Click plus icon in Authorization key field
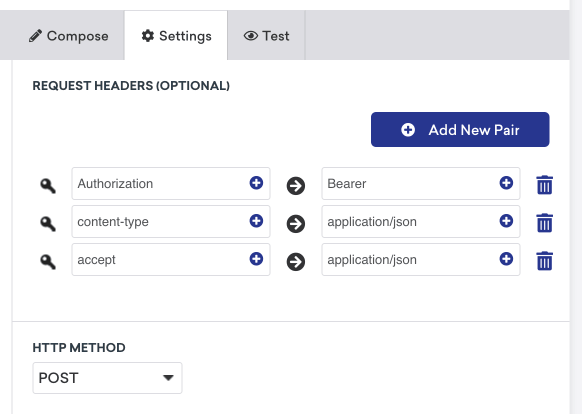Viewport: 582px width, 414px height. click(256, 183)
